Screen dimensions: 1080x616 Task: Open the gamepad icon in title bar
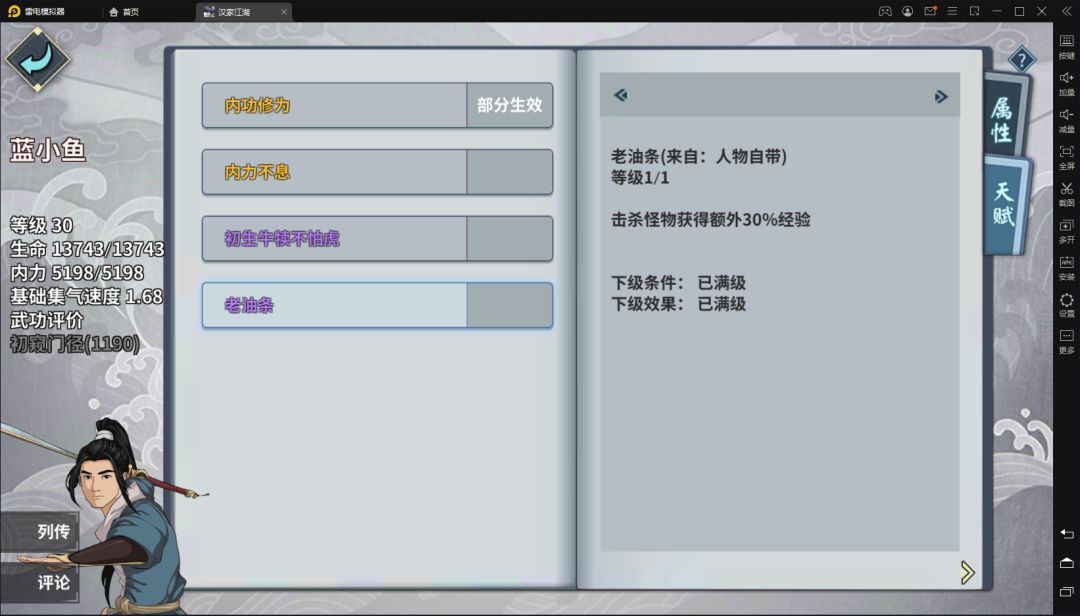coord(885,11)
